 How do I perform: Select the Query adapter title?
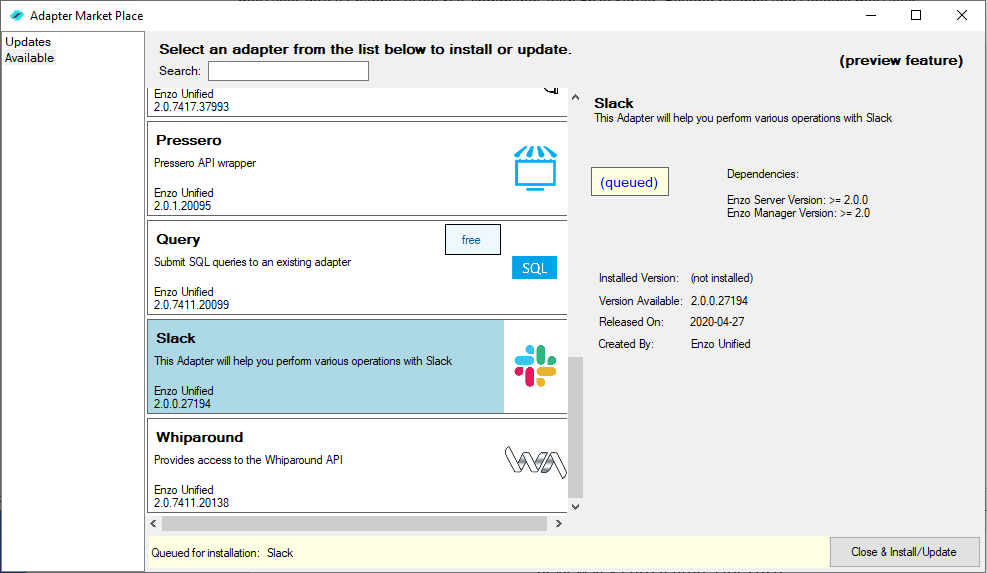(178, 239)
